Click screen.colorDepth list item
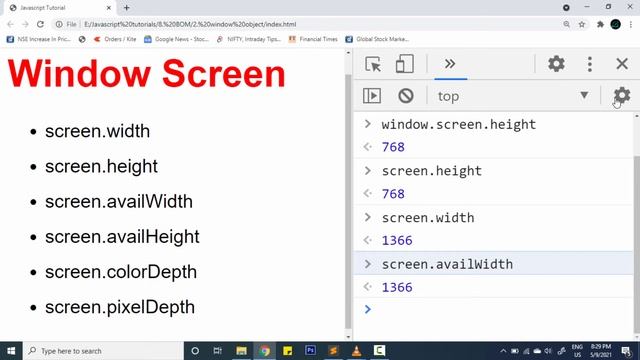This screenshot has width=640, height=360. click(121, 272)
